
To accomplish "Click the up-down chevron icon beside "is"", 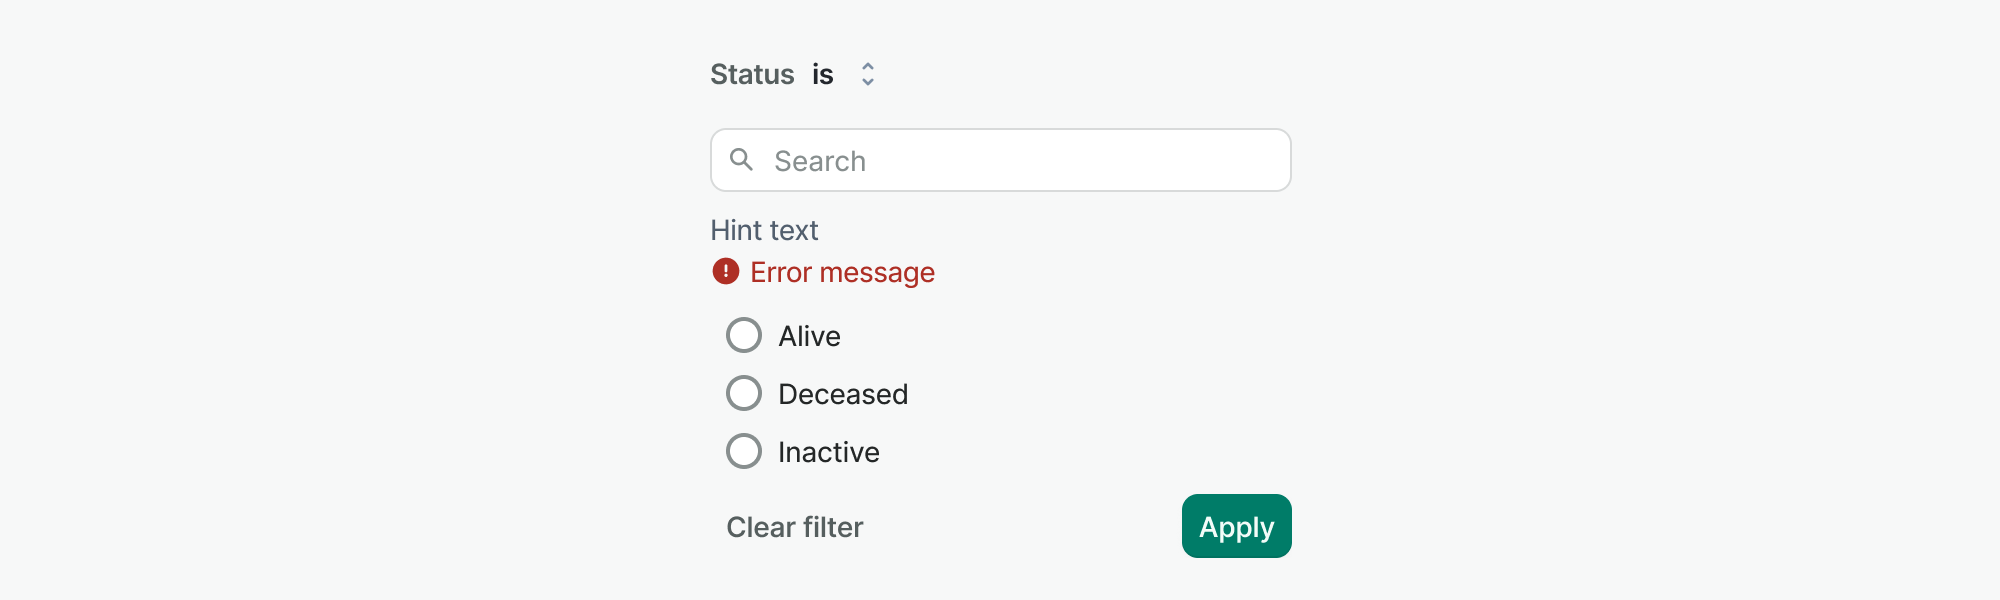I will coord(868,74).
